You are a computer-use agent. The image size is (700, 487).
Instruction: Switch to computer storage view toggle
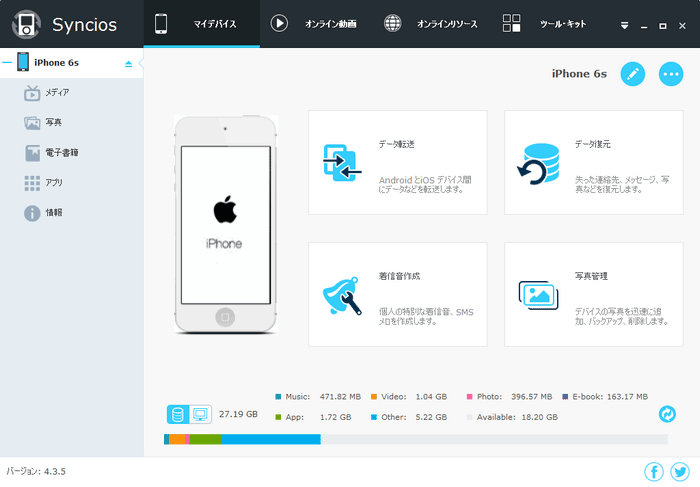(200, 414)
